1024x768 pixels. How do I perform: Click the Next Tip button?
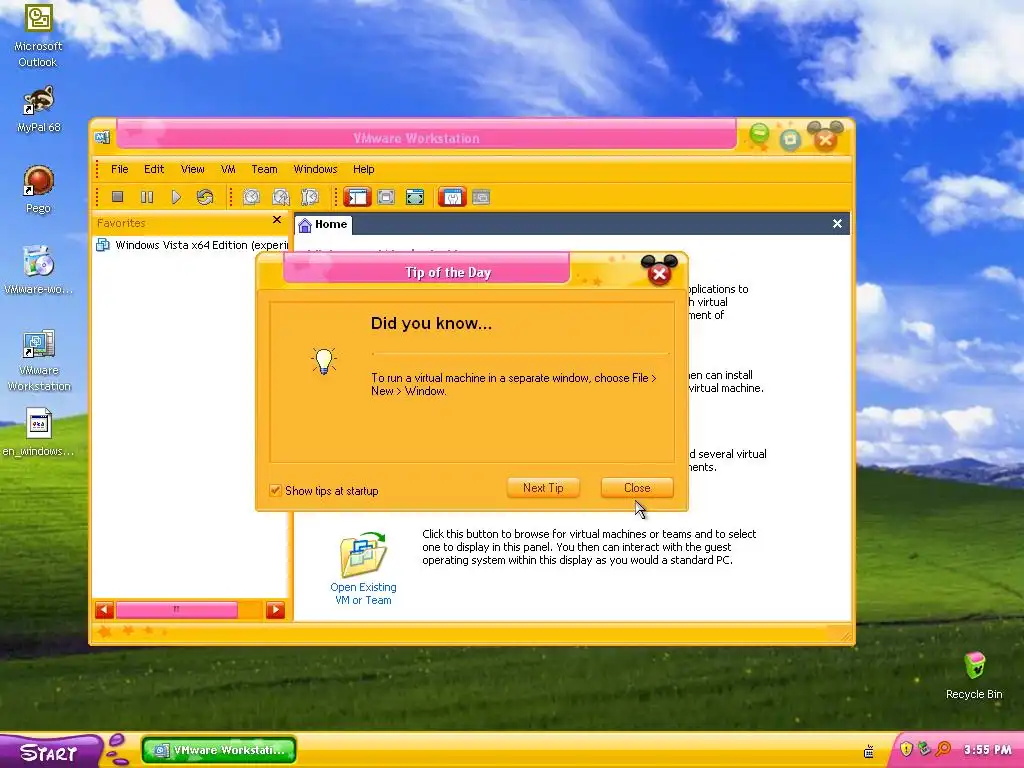pyautogui.click(x=543, y=488)
